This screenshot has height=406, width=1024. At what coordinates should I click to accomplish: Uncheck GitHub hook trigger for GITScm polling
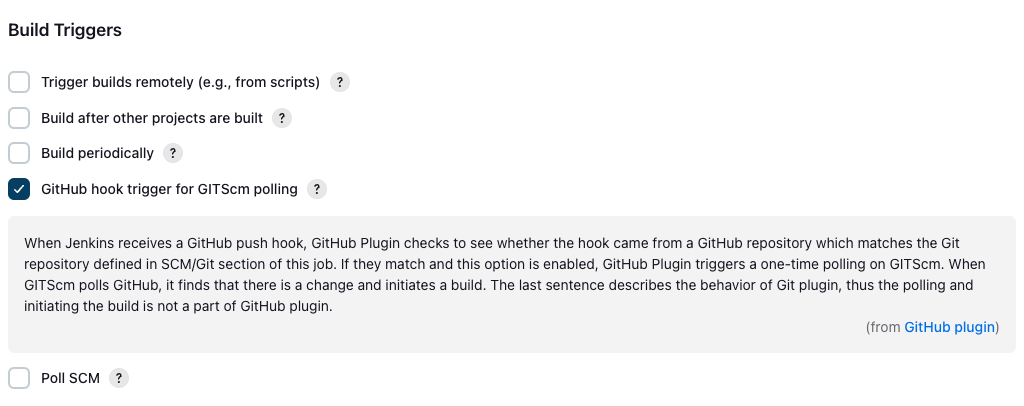[19, 189]
